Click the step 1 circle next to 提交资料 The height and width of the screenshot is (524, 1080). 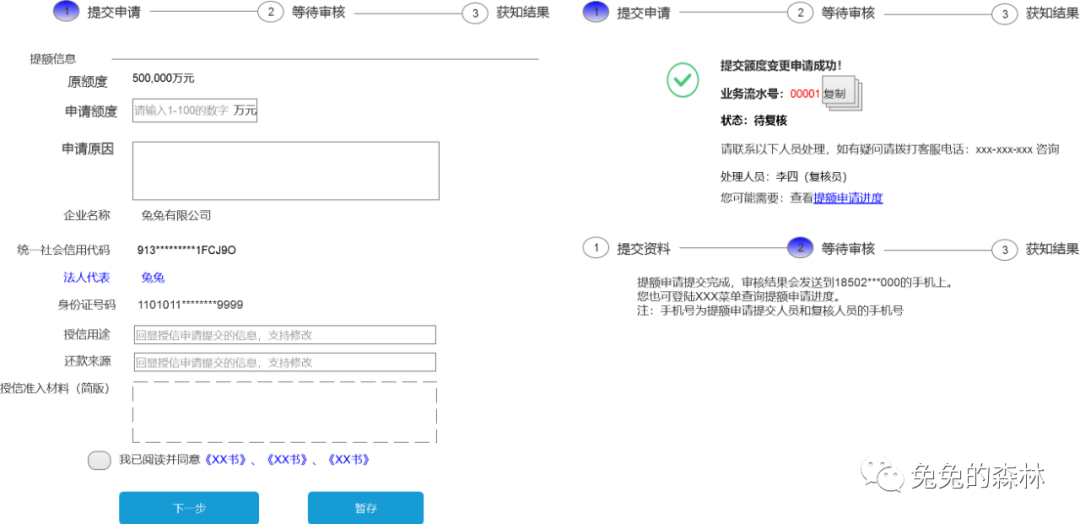[x=596, y=248]
